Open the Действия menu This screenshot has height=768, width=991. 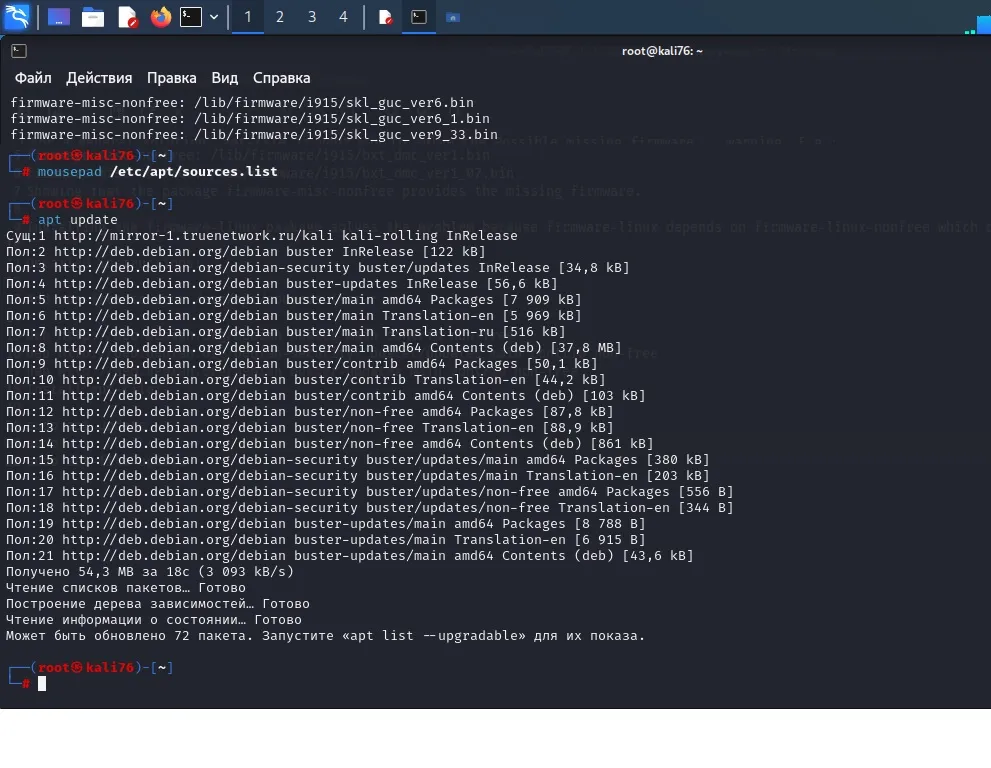[x=99, y=78]
